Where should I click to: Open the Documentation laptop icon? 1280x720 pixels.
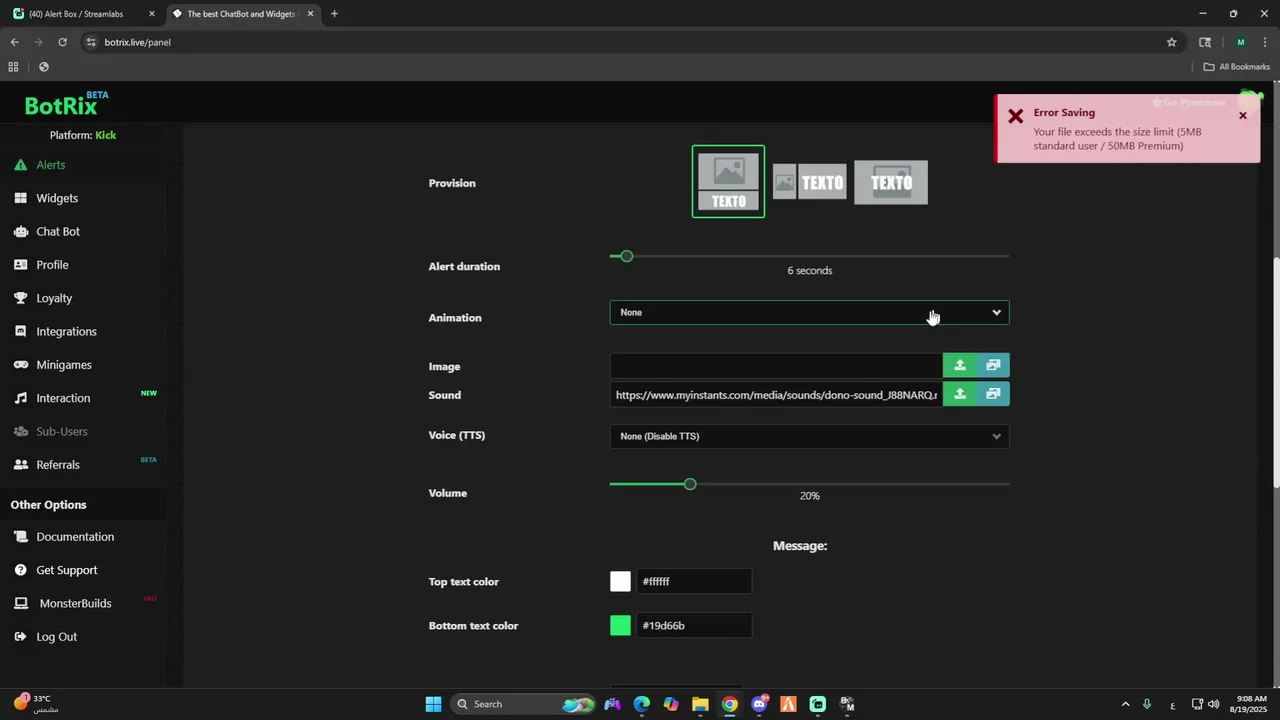pyautogui.click(x=20, y=537)
